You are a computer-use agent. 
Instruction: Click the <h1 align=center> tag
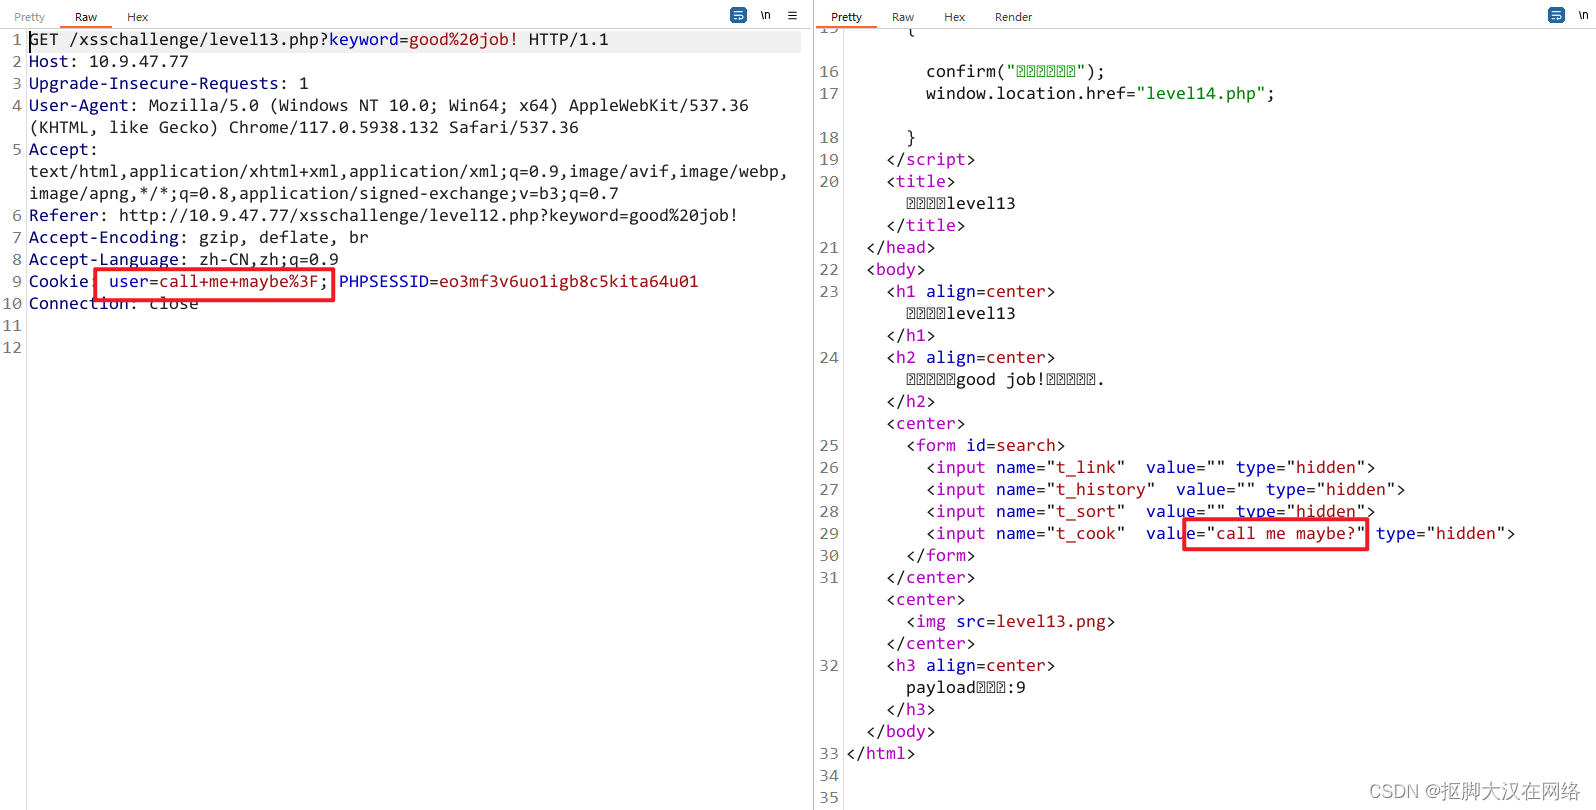tap(971, 292)
